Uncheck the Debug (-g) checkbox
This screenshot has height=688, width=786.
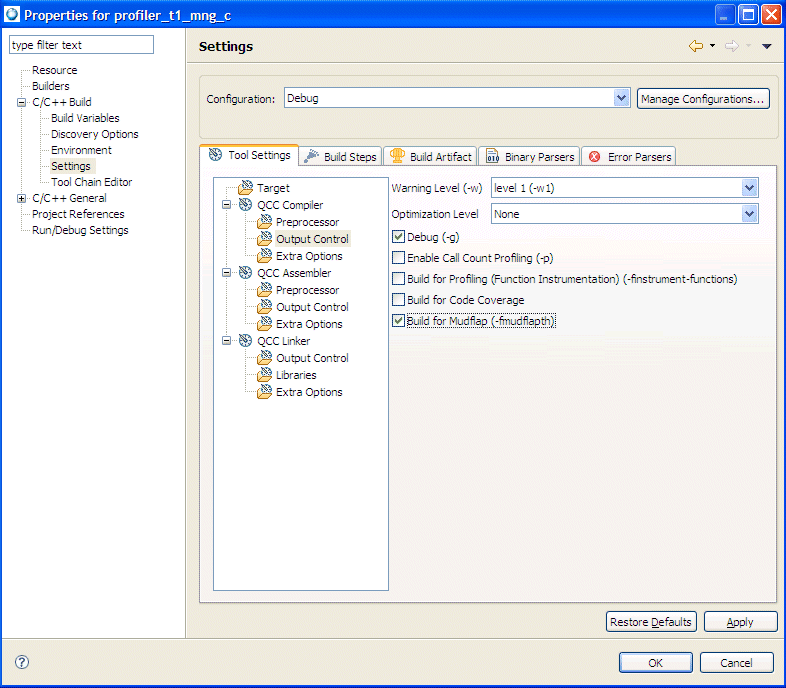[399, 237]
